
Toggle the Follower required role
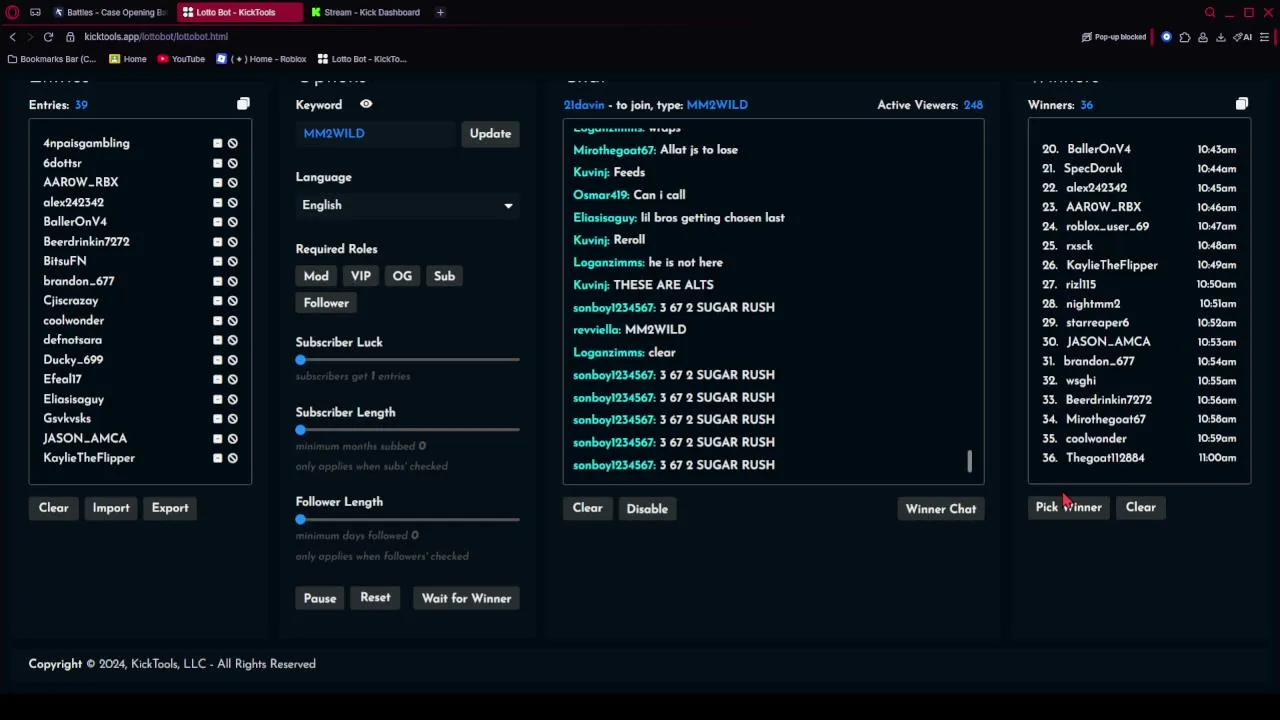coord(326,303)
